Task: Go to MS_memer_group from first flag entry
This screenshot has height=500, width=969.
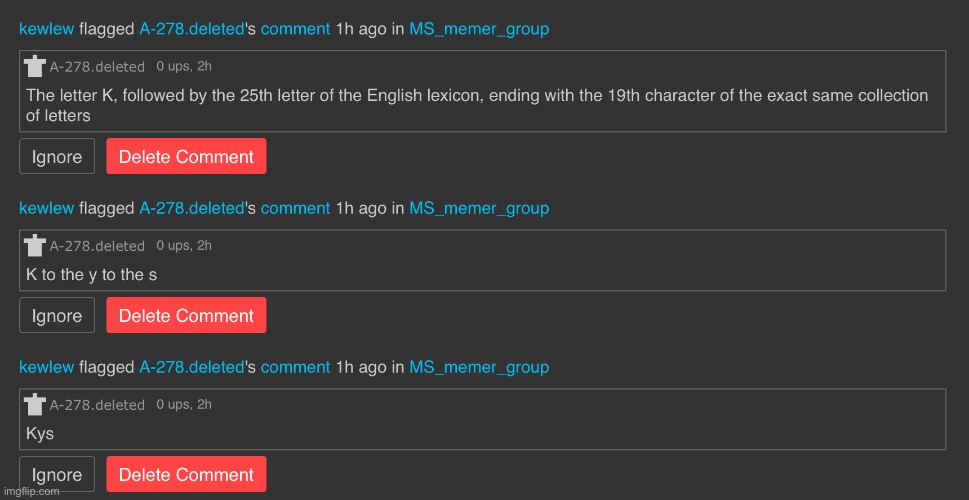Action: click(479, 28)
